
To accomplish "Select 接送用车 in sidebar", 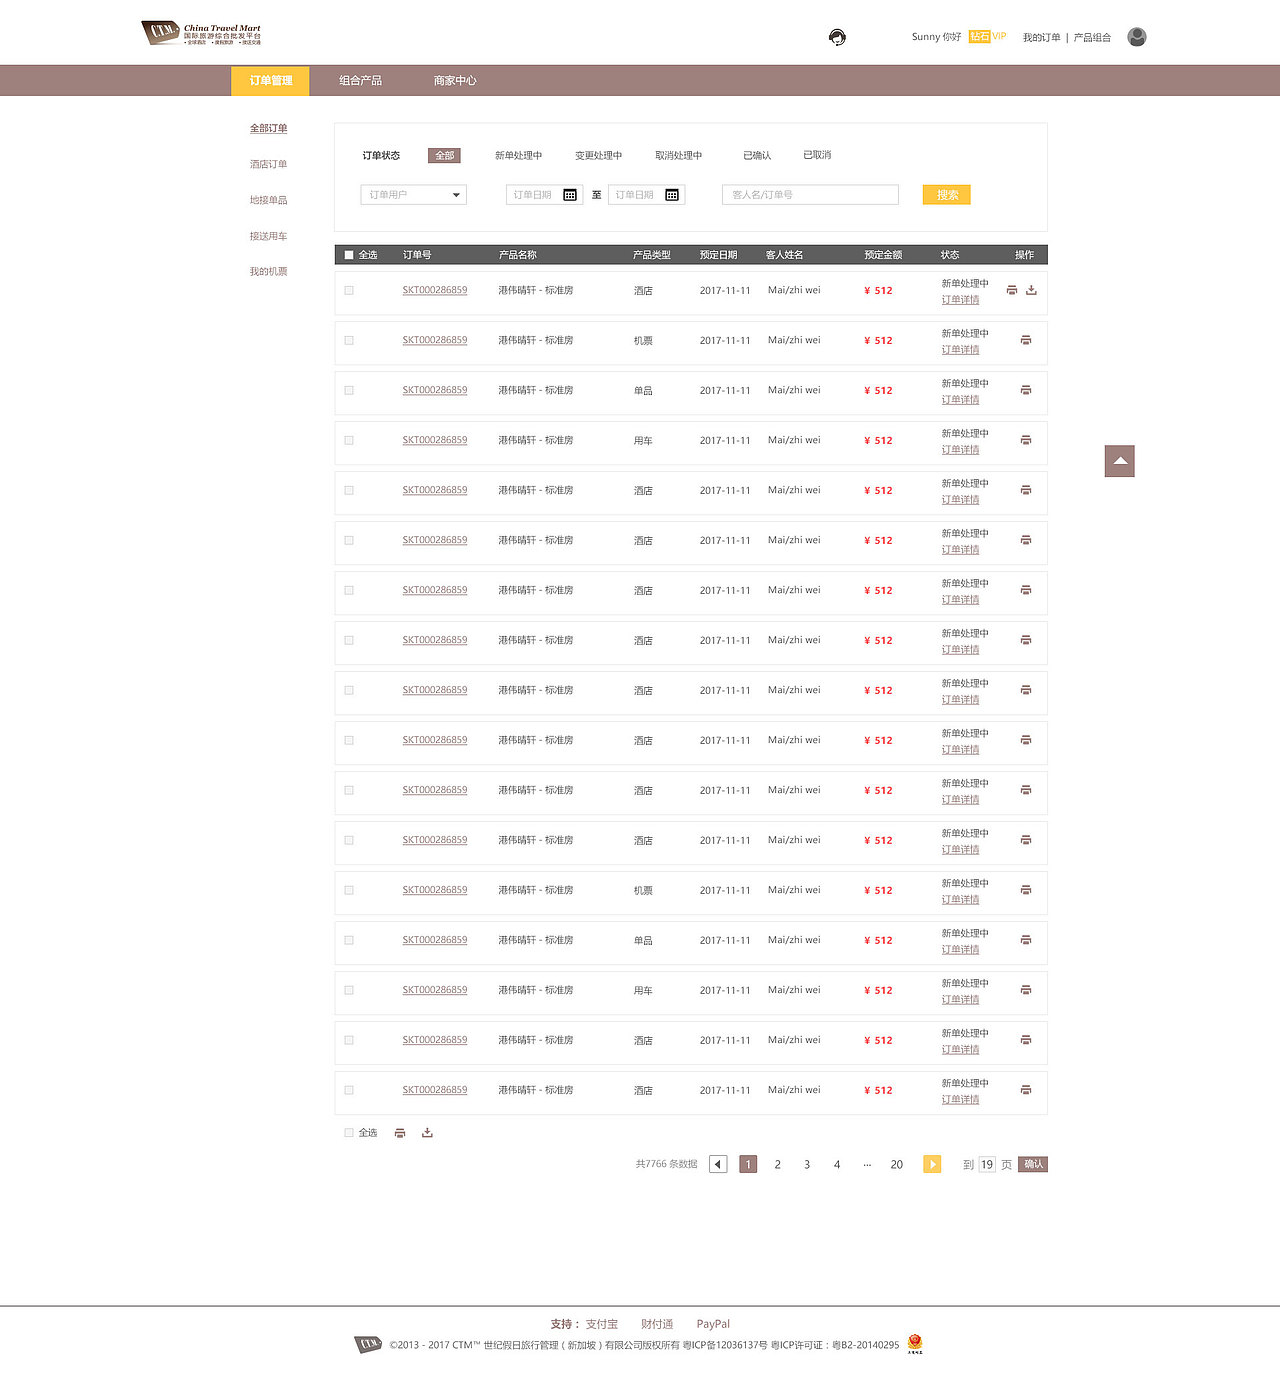I will [x=268, y=236].
